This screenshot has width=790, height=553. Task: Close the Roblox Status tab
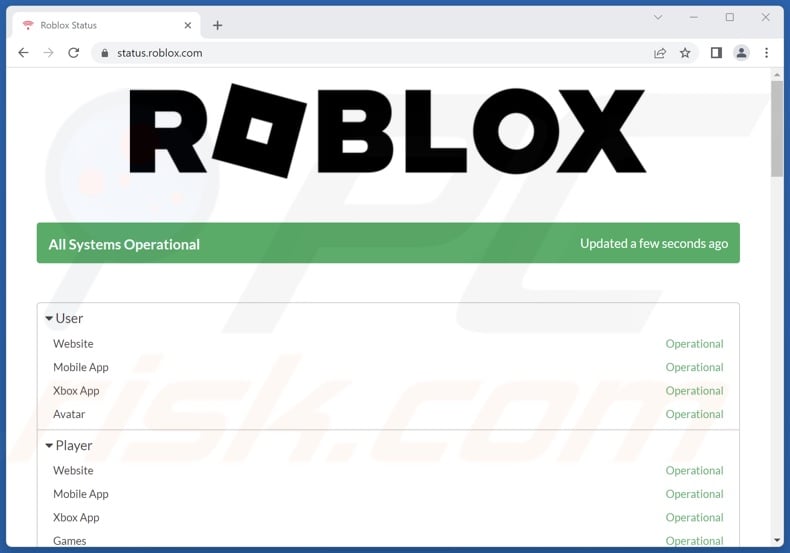[x=188, y=25]
